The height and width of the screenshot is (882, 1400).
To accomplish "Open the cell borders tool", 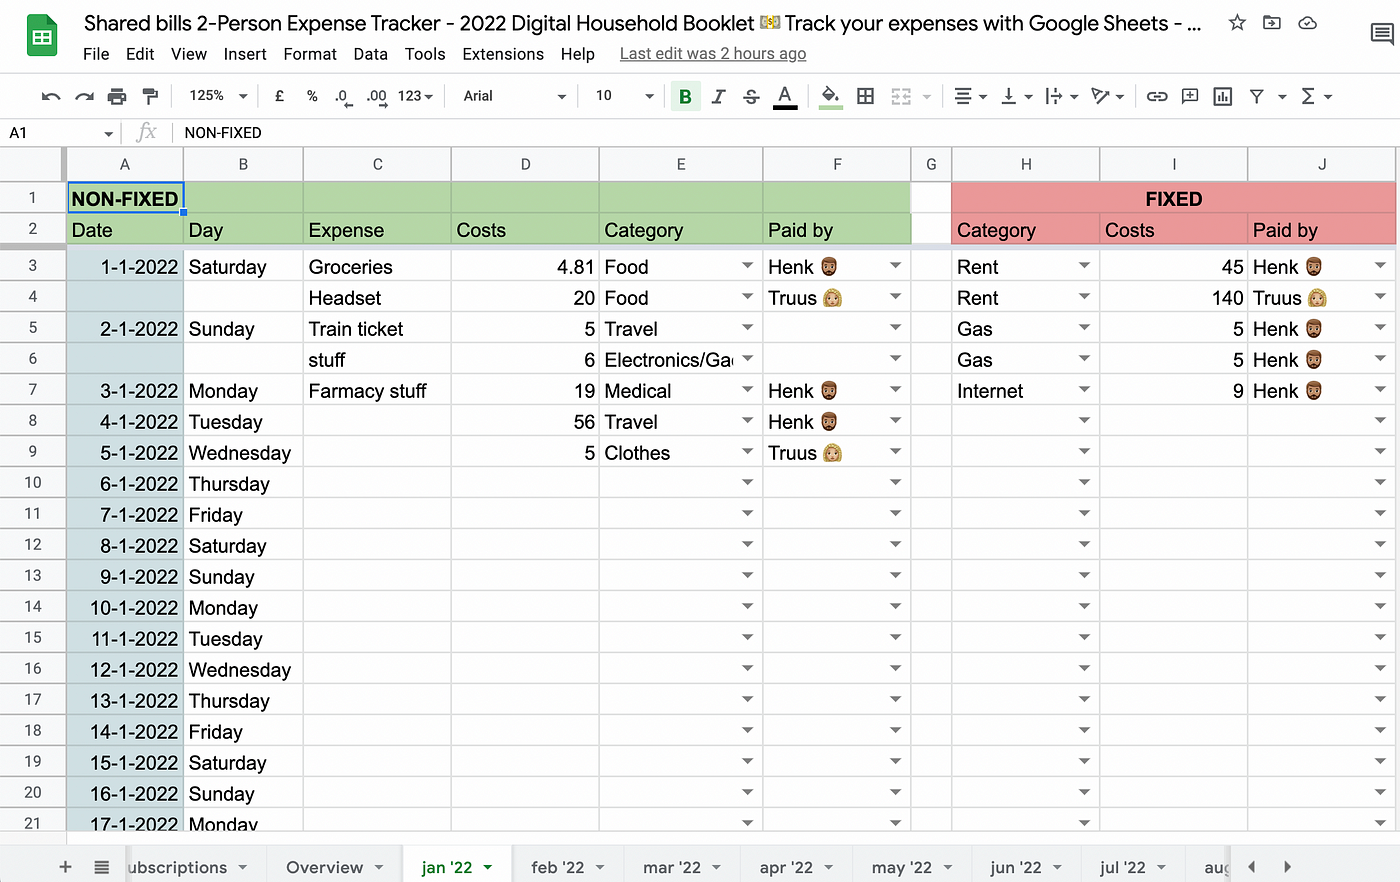I will (x=866, y=96).
